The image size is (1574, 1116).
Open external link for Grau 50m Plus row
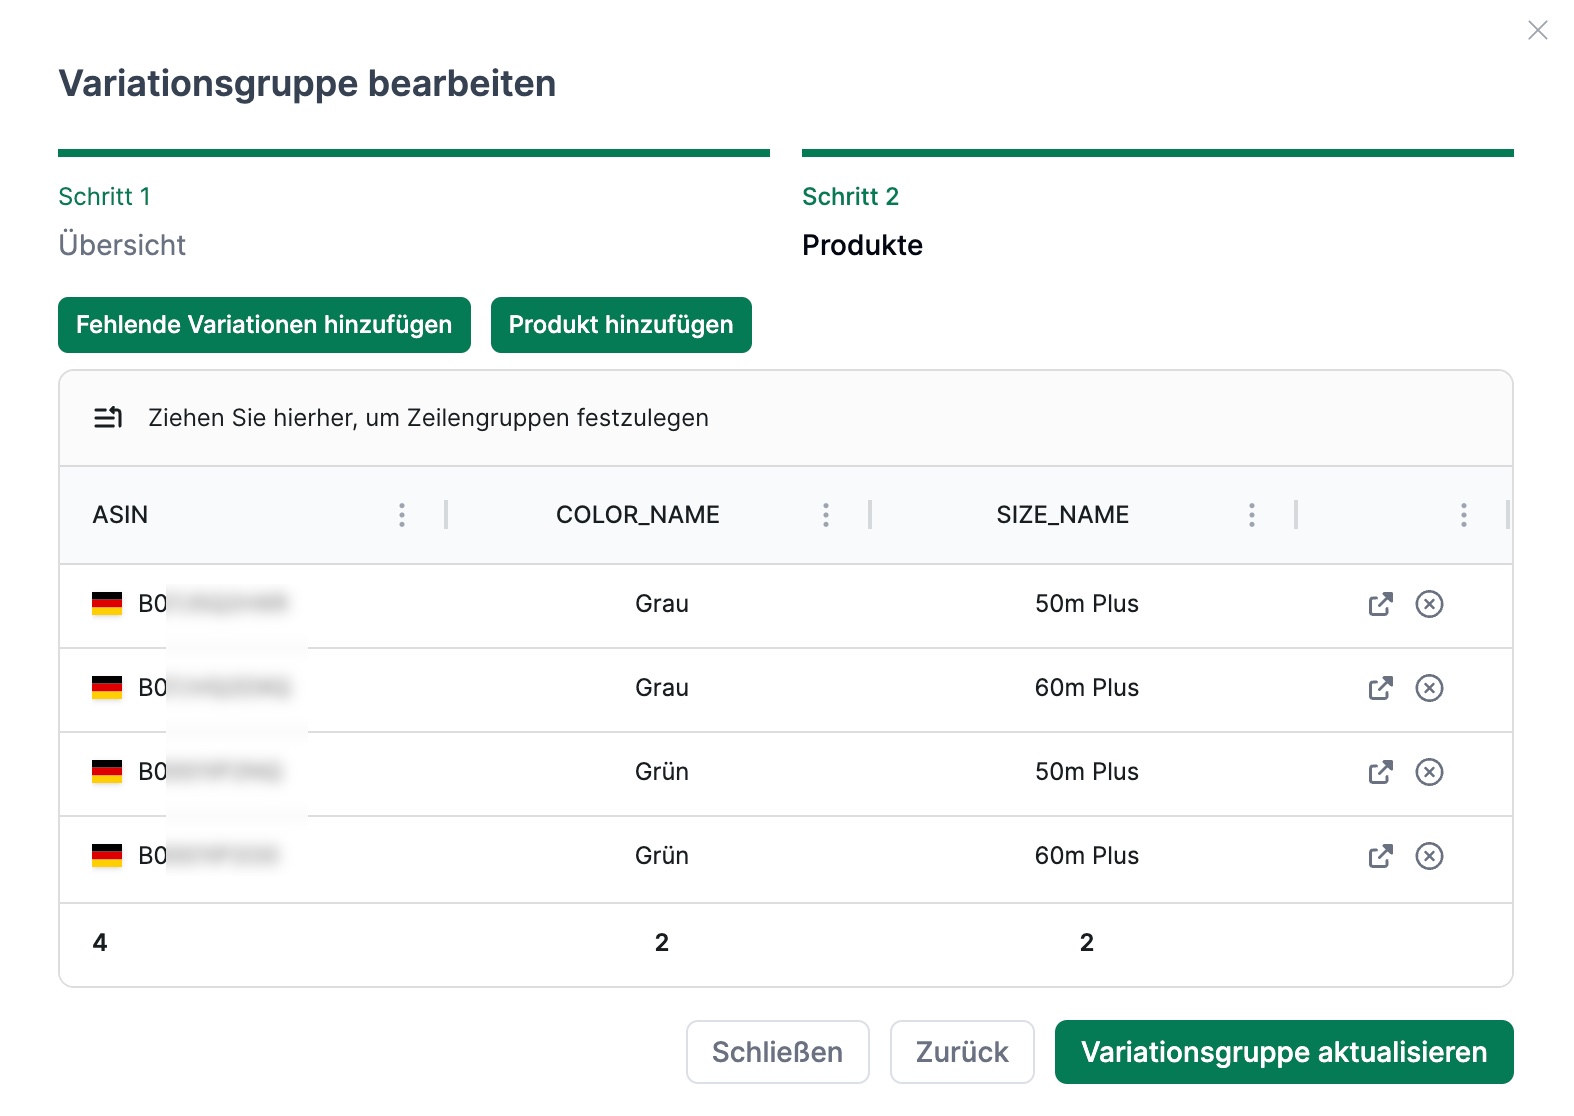click(x=1380, y=604)
